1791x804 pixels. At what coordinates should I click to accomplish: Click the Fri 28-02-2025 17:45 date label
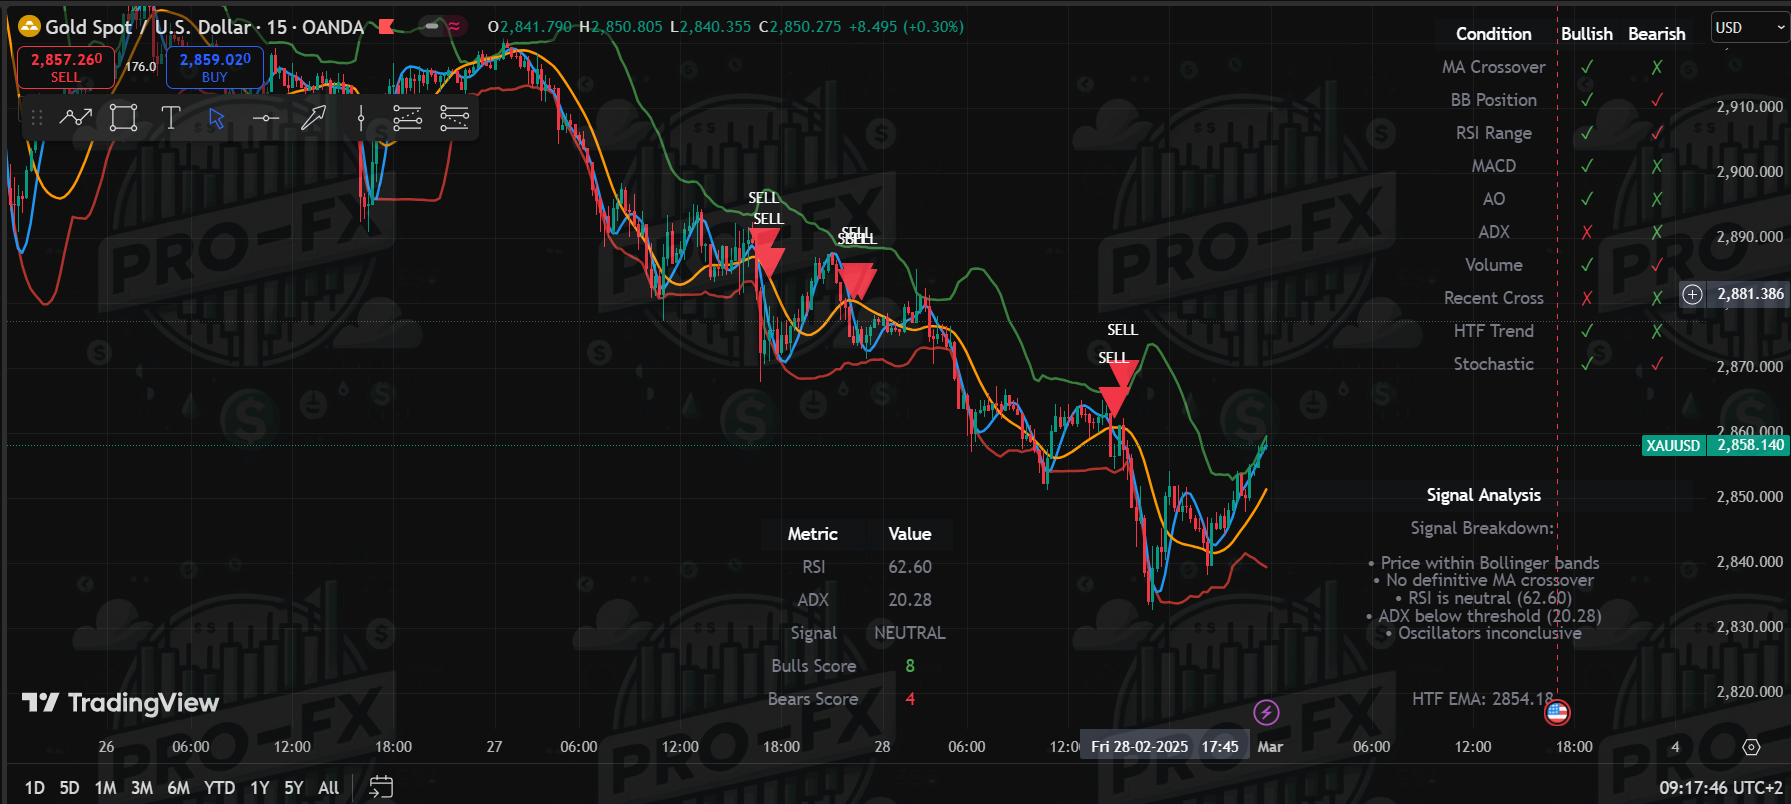[x=1164, y=747]
